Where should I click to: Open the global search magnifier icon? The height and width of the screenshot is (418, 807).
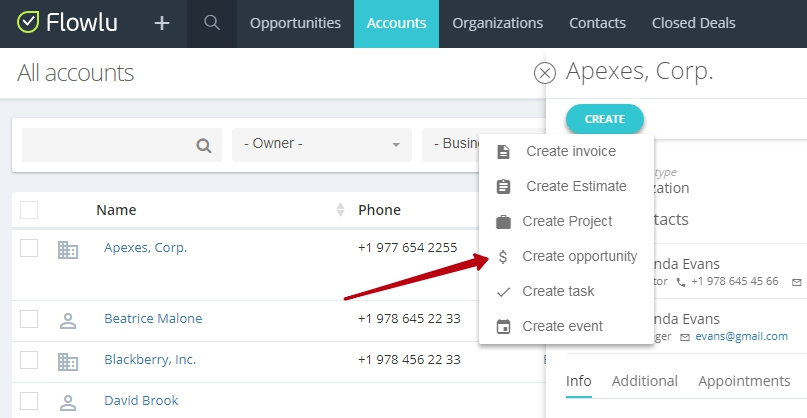pyautogui.click(x=212, y=23)
